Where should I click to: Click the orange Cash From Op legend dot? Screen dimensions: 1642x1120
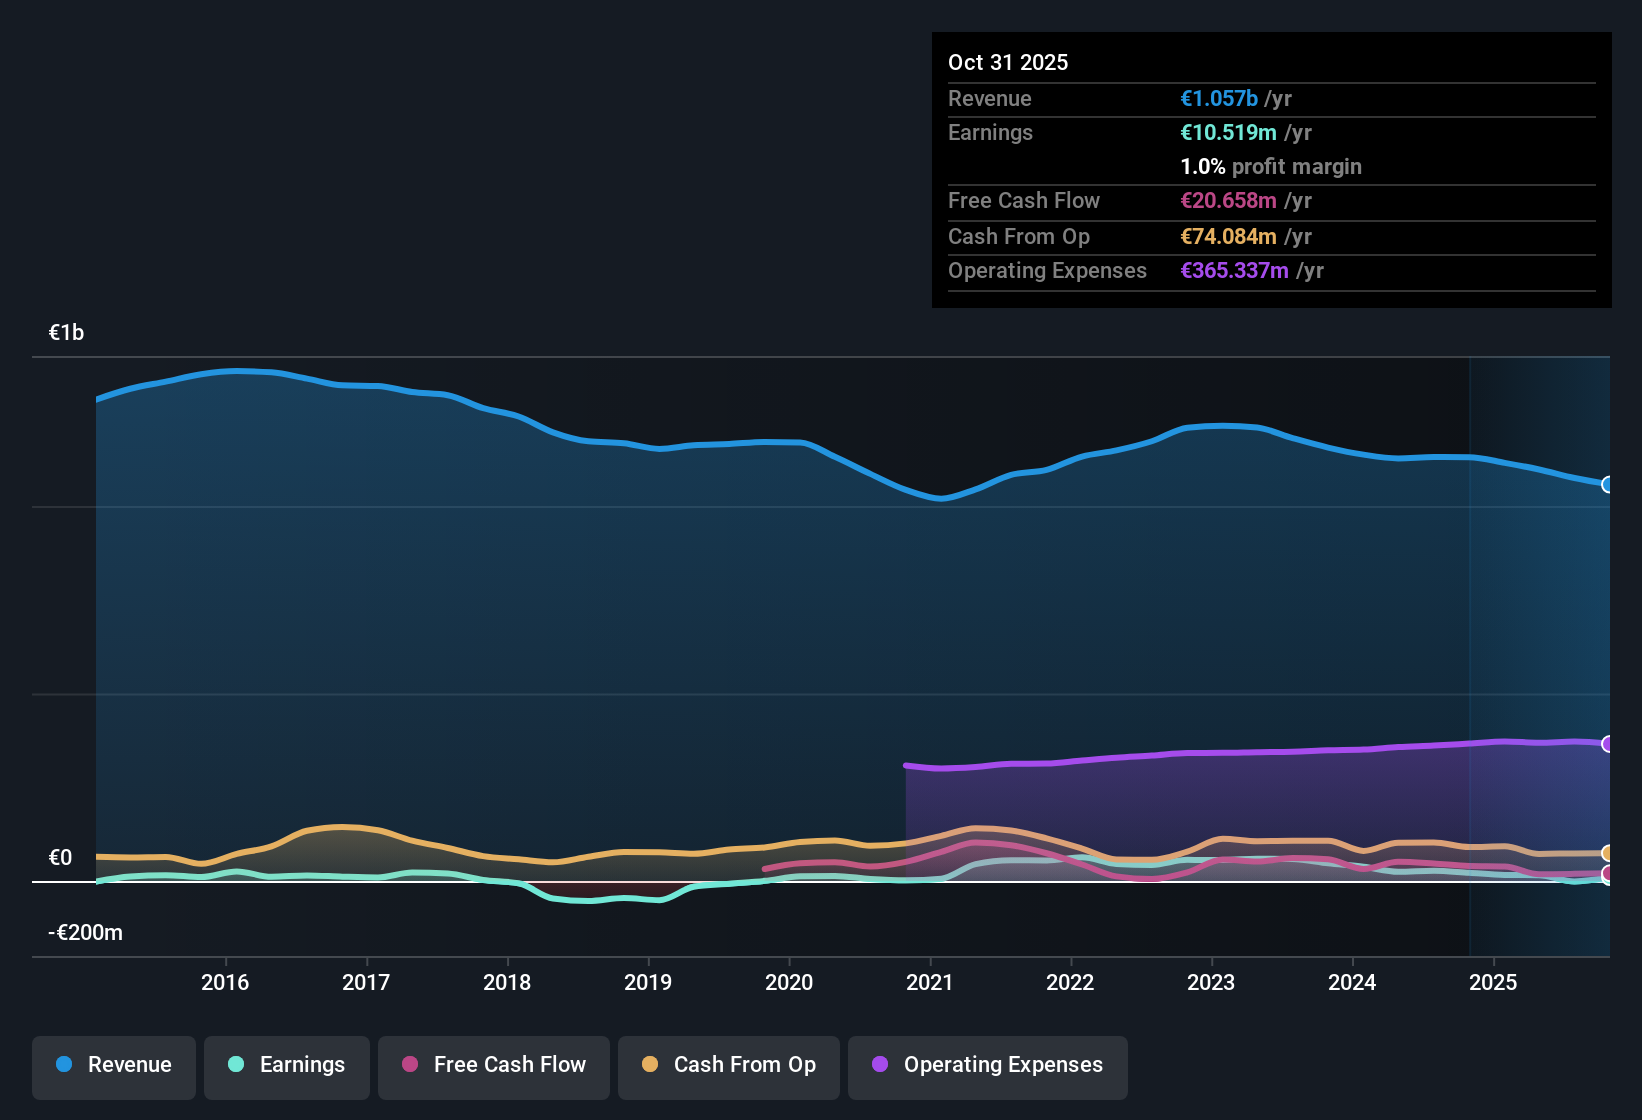[649, 1065]
